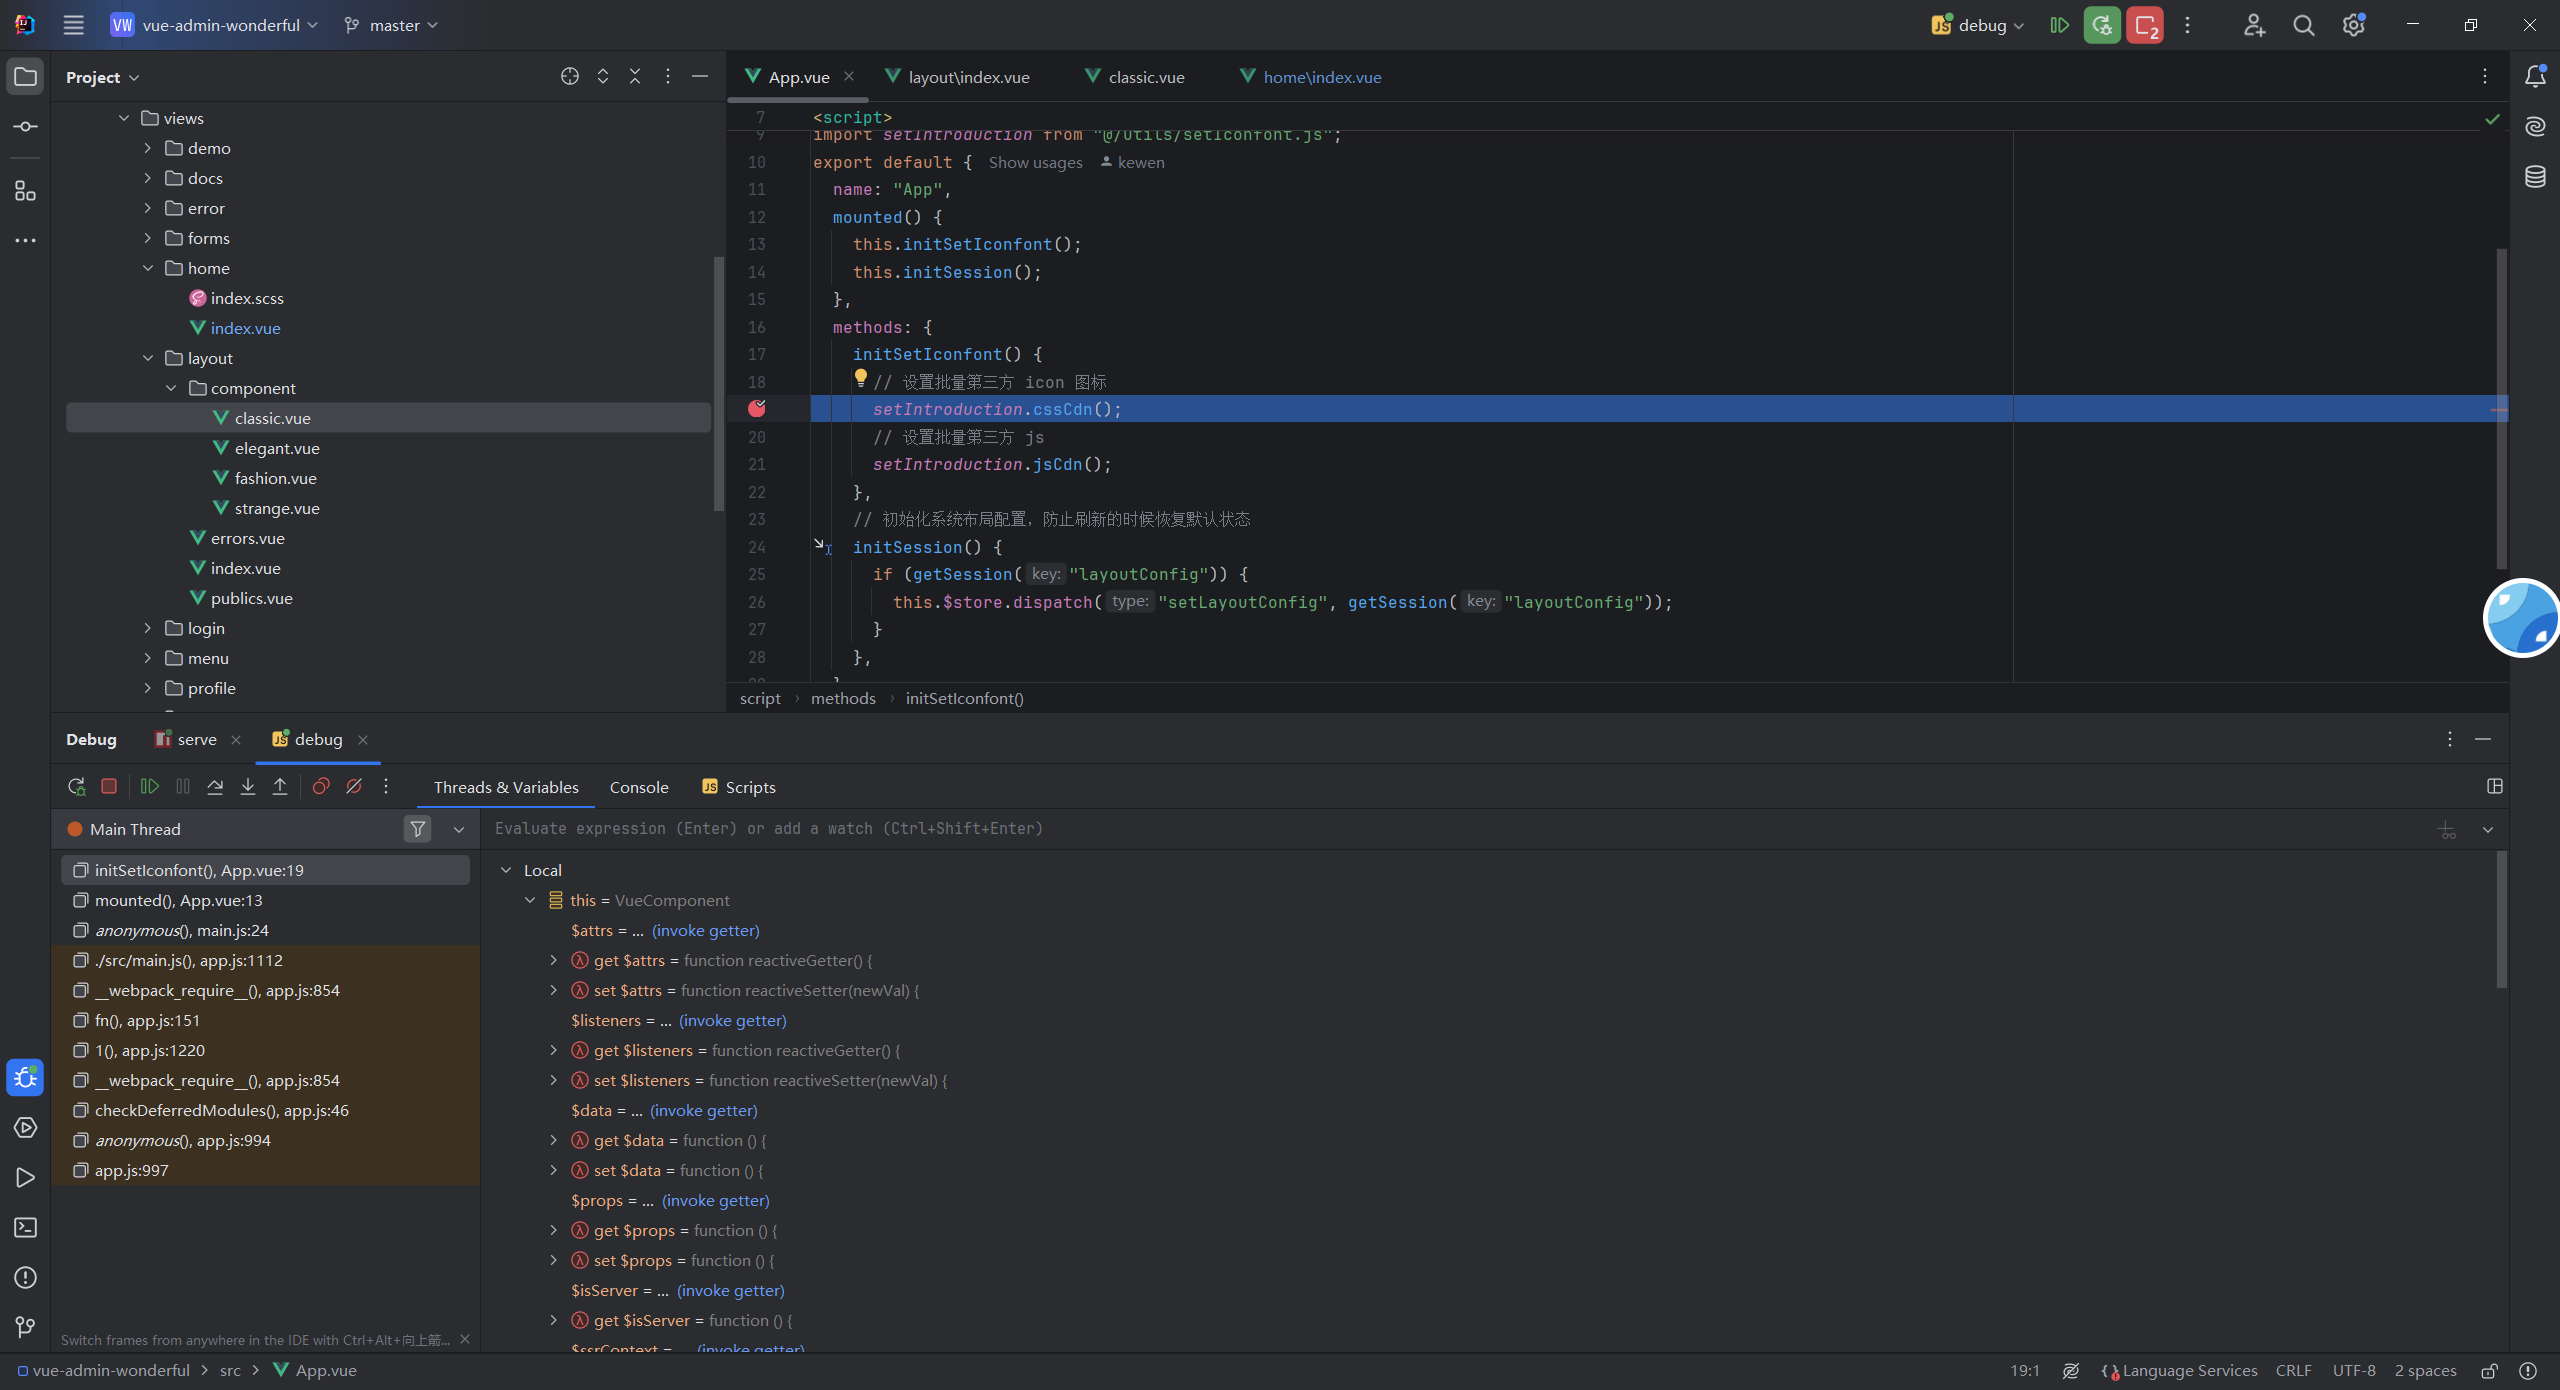2560x1390 pixels.
Task: Open IDE settings gear
Action: (x=2354, y=26)
